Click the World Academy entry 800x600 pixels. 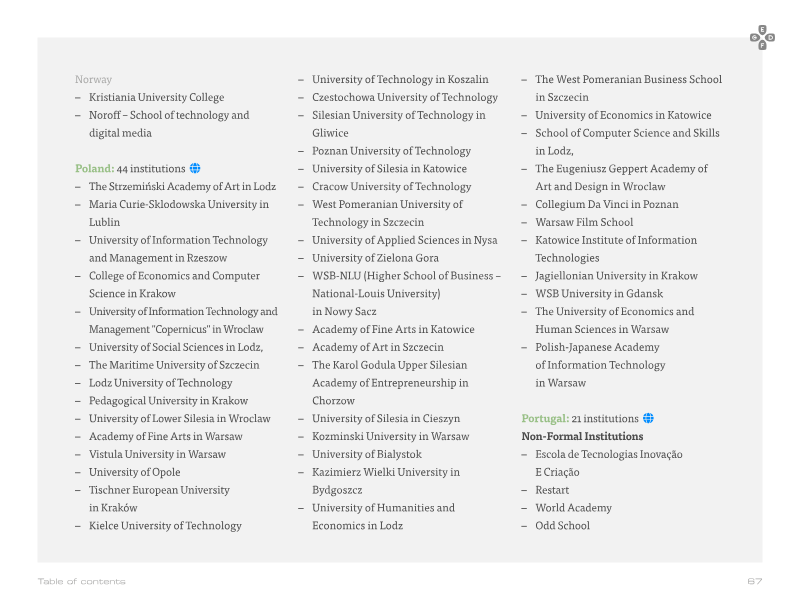coord(573,508)
